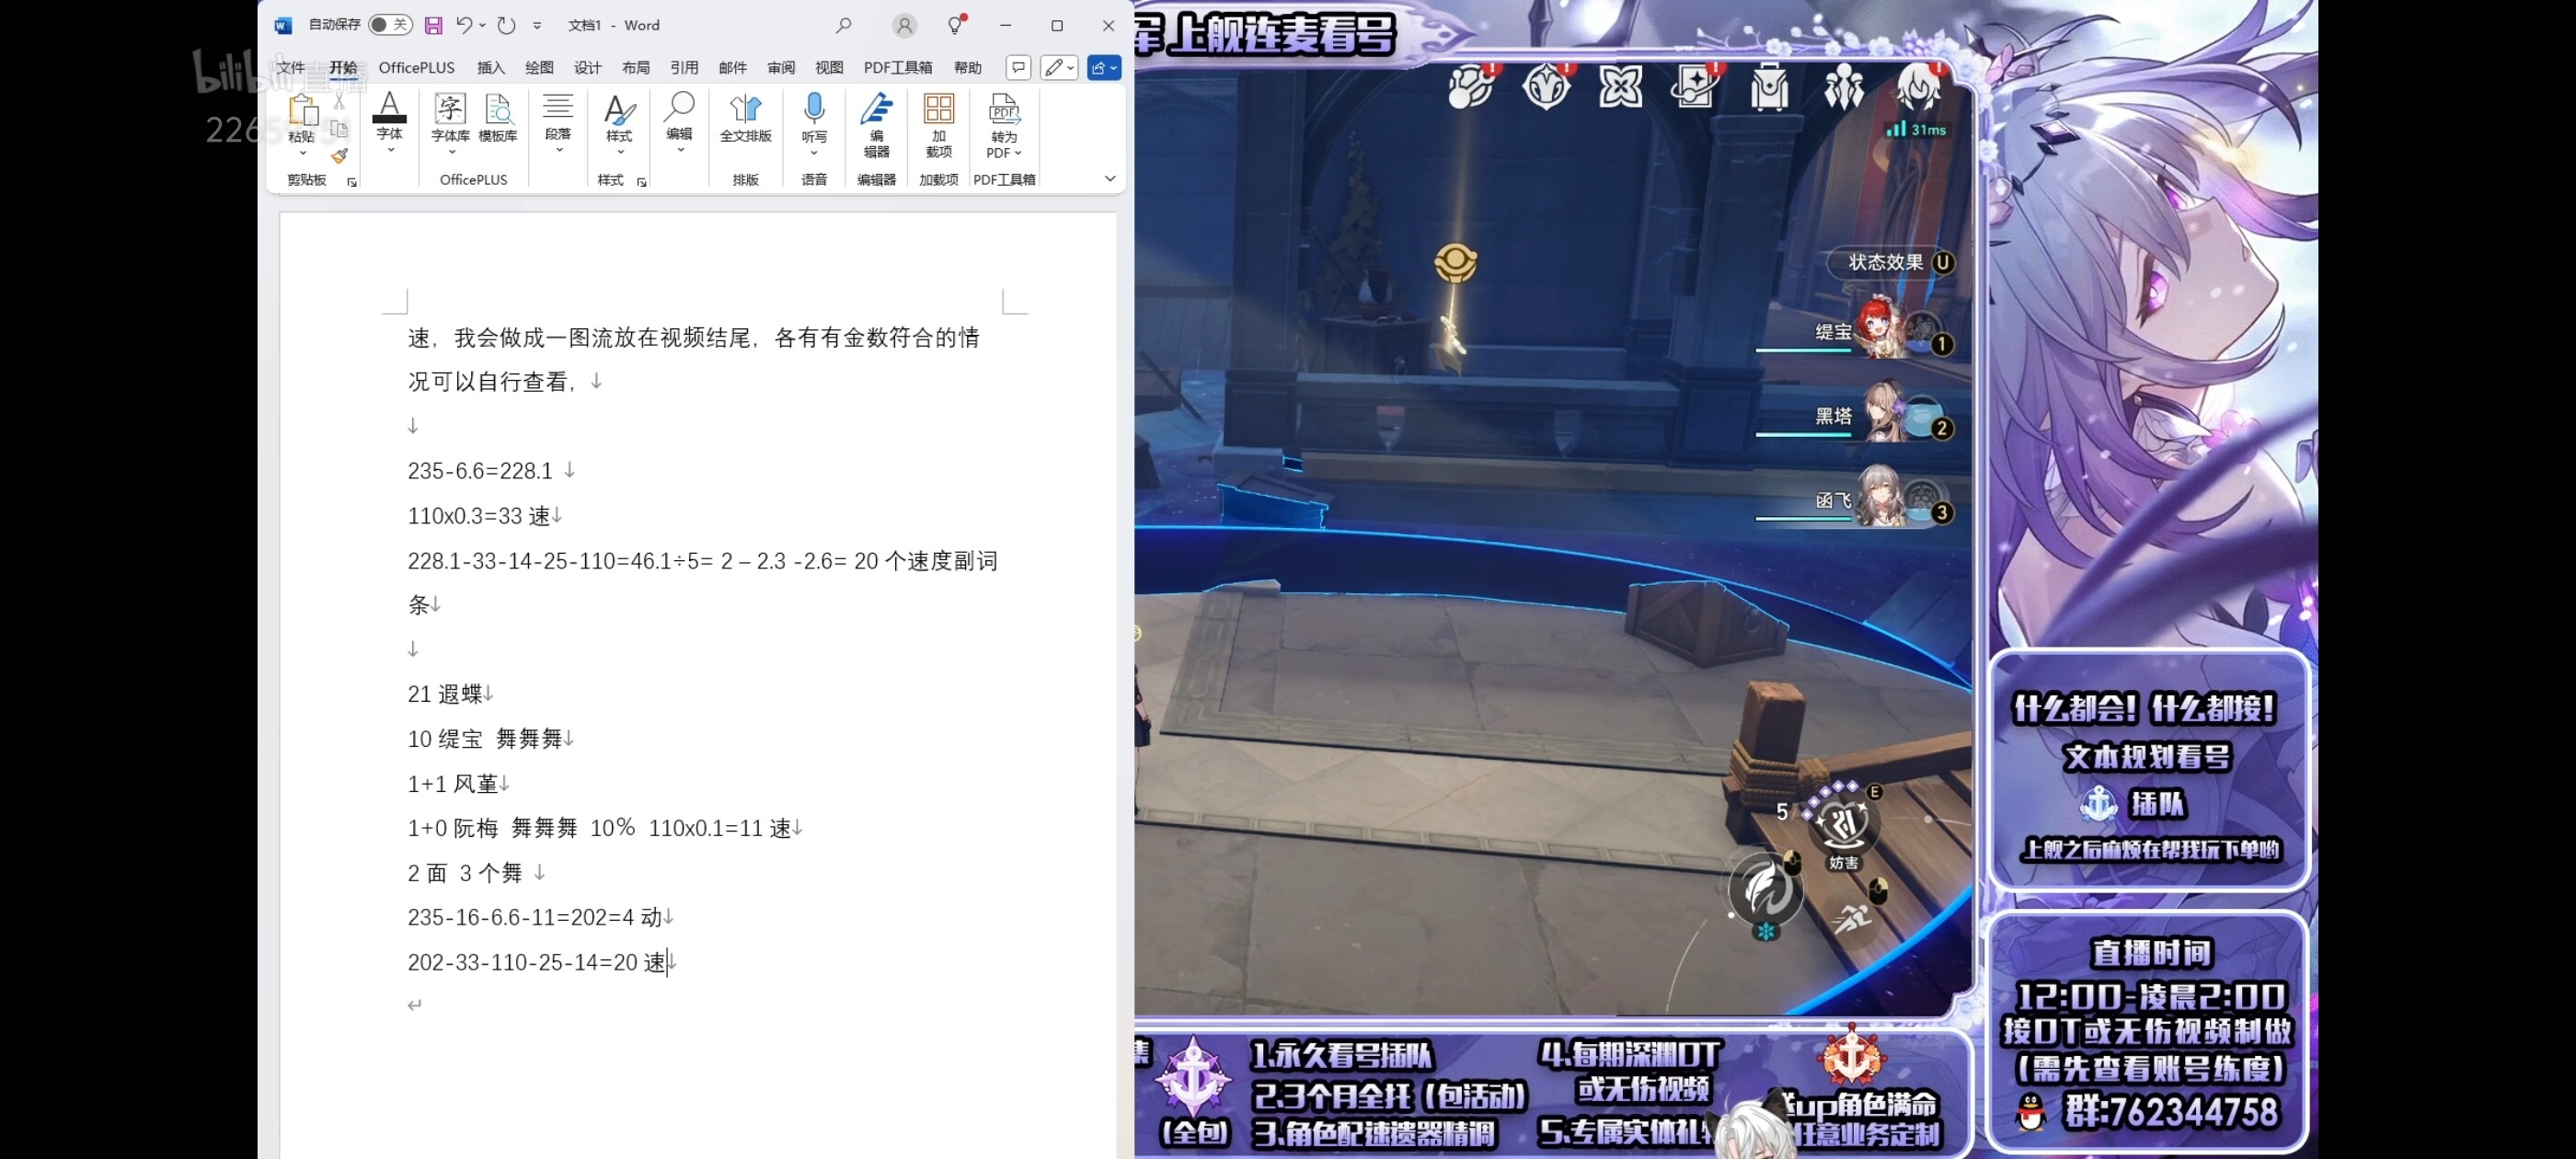
Task: Click the Format Painter brush icon
Action: (x=340, y=156)
